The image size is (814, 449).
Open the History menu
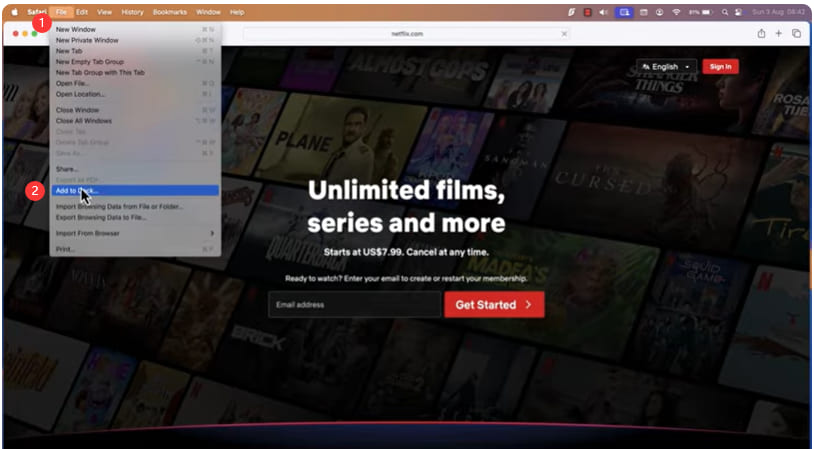click(132, 12)
